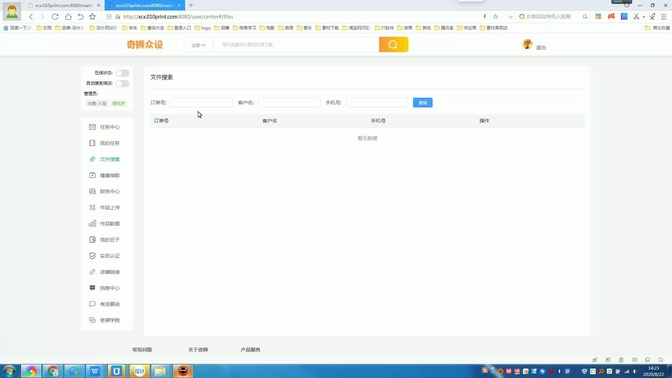The image size is (672, 378).
Task: Open 健康指数 sidebar entry
Action: click(105, 175)
